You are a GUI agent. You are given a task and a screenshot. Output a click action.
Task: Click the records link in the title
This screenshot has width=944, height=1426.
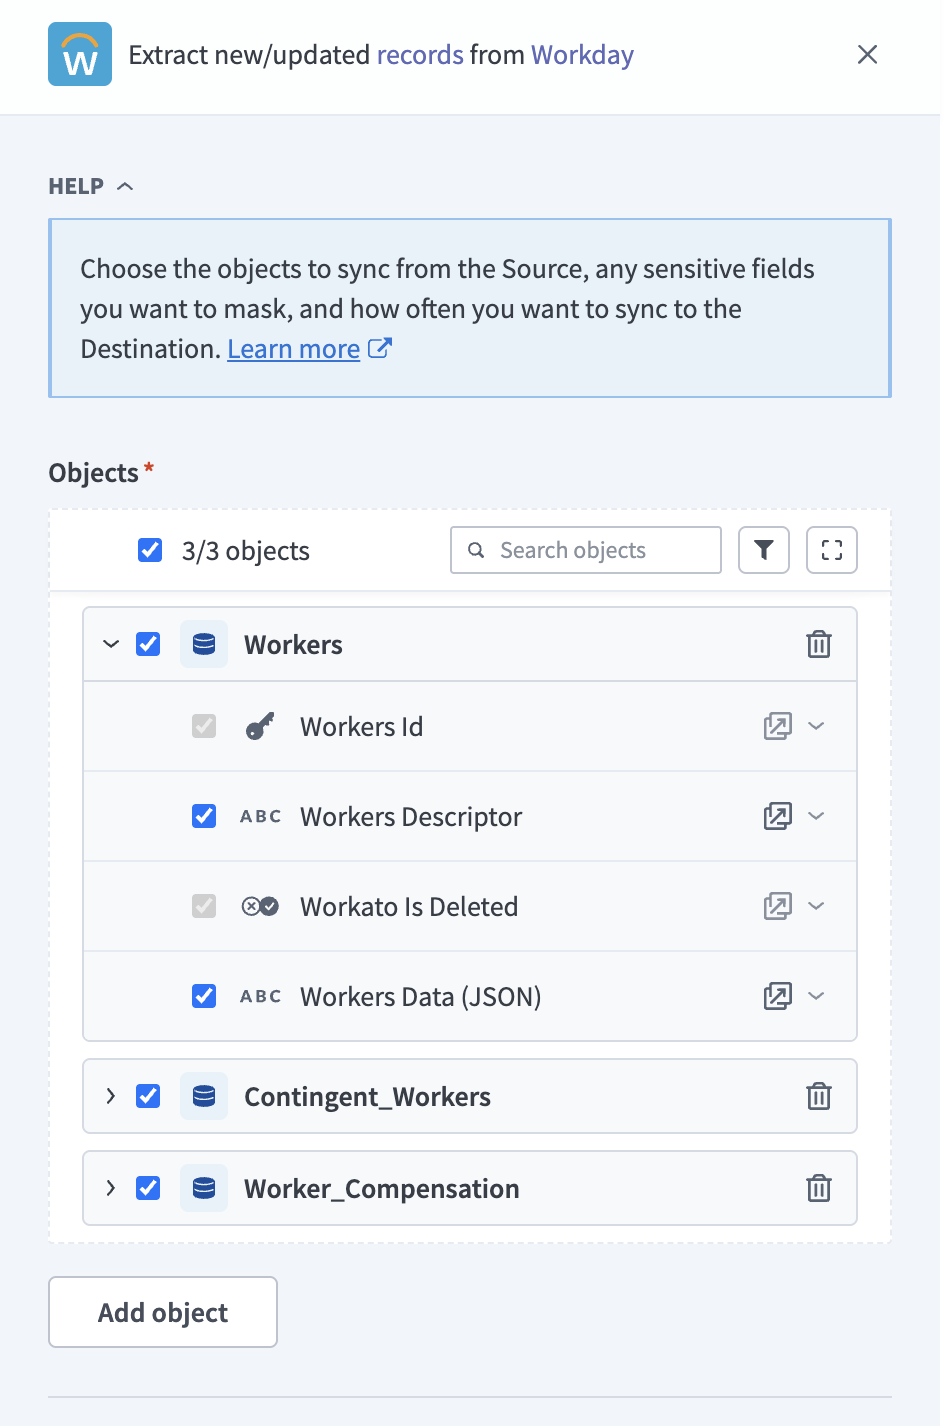[x=420, y=54]
